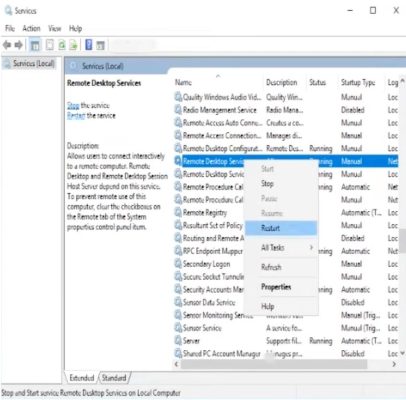The image size is (406, 400).
Task: Select the Remote Registry service row
Action: [287, 212]
